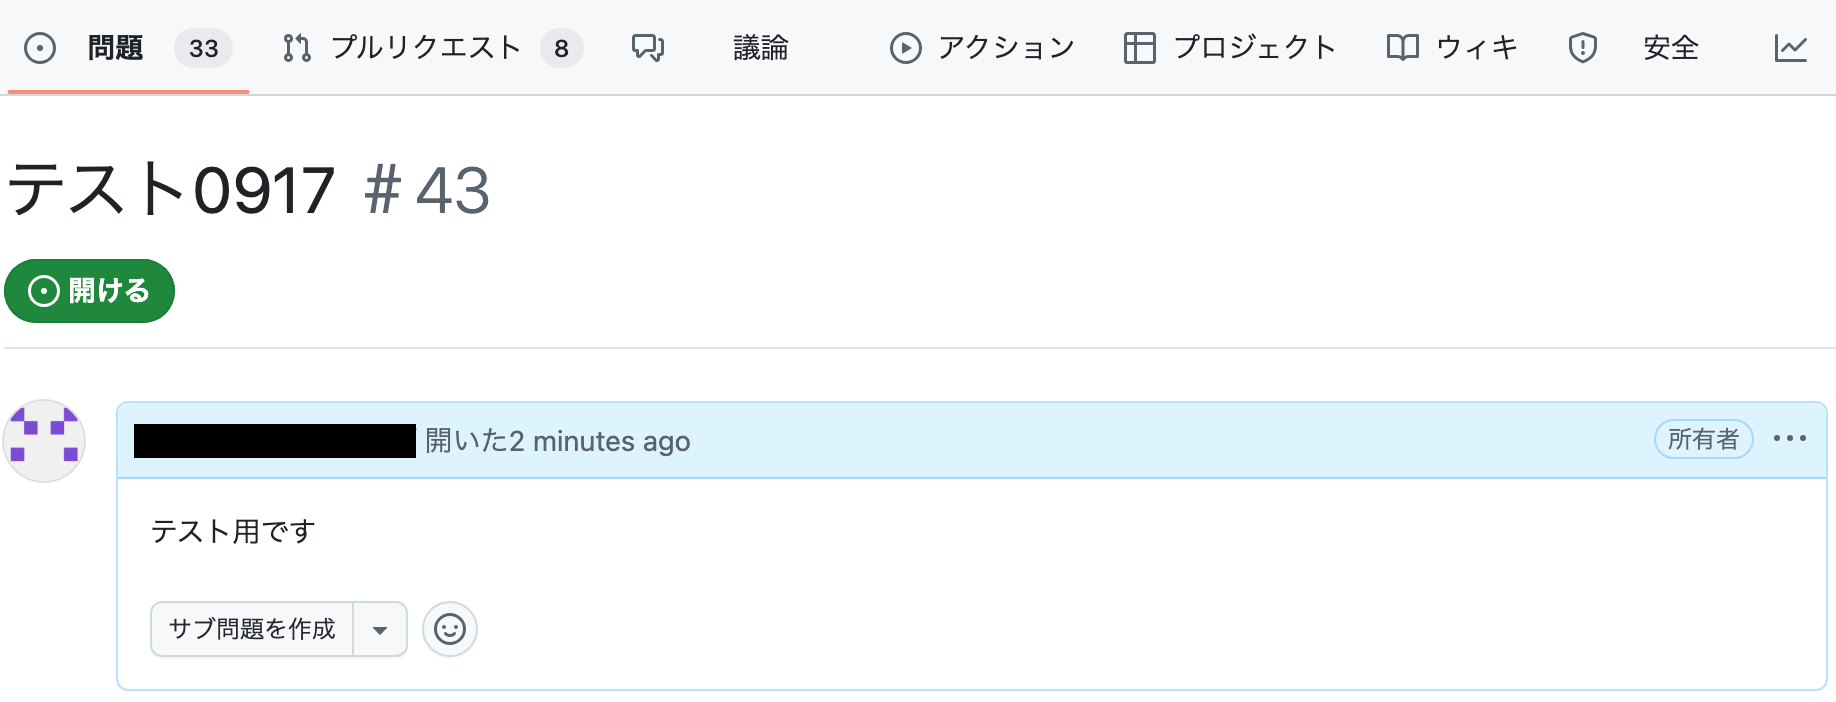Screen dimensions: 1836x702
Task: Click the Wiki book icon
Action: (x=1402, y=48)
